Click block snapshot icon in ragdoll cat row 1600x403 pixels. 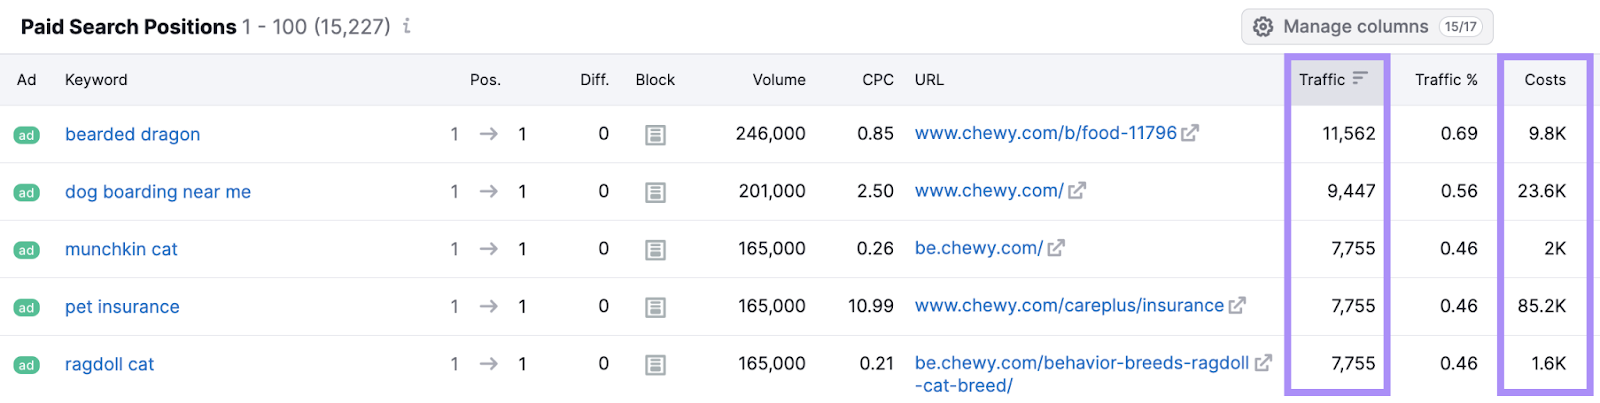655,365
